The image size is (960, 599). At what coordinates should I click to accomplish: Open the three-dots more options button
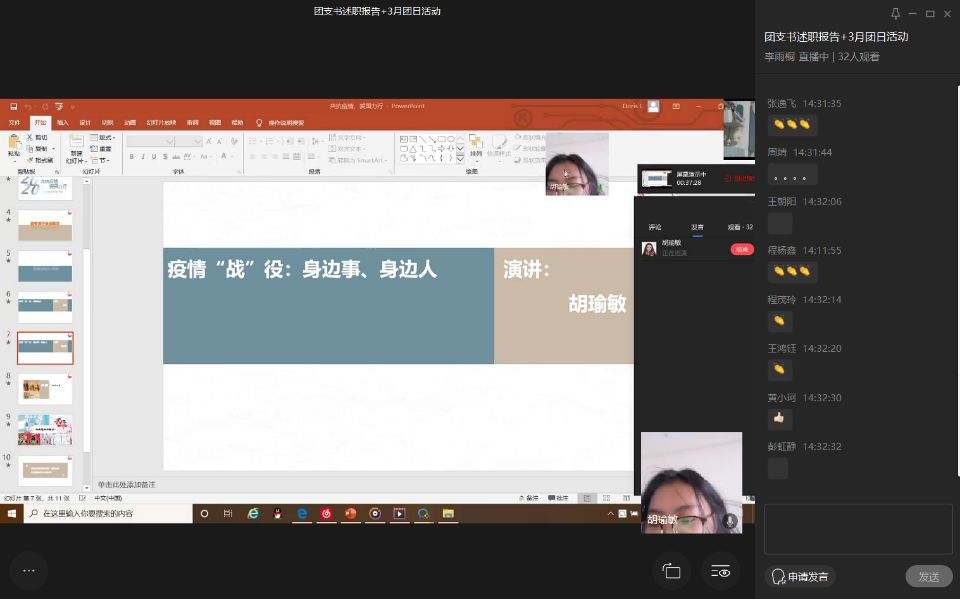click(28, 570)
